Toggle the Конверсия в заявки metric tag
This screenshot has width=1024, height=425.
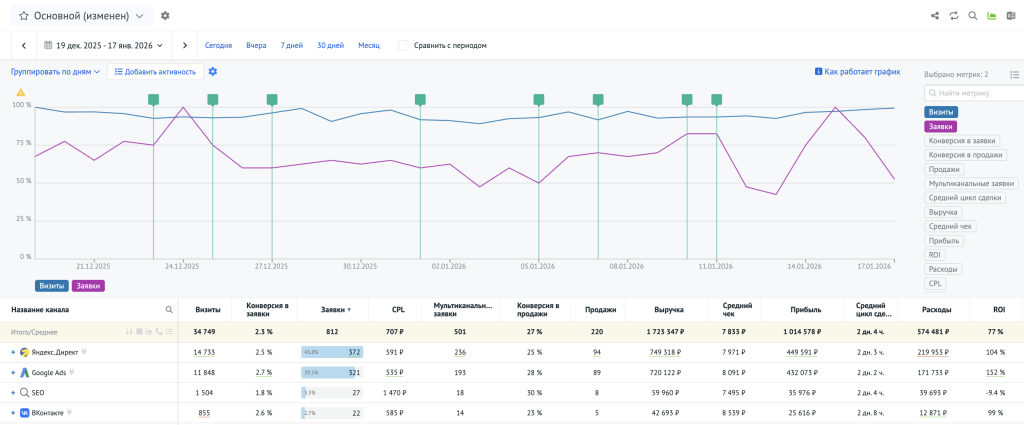click(x=961, y=141)
